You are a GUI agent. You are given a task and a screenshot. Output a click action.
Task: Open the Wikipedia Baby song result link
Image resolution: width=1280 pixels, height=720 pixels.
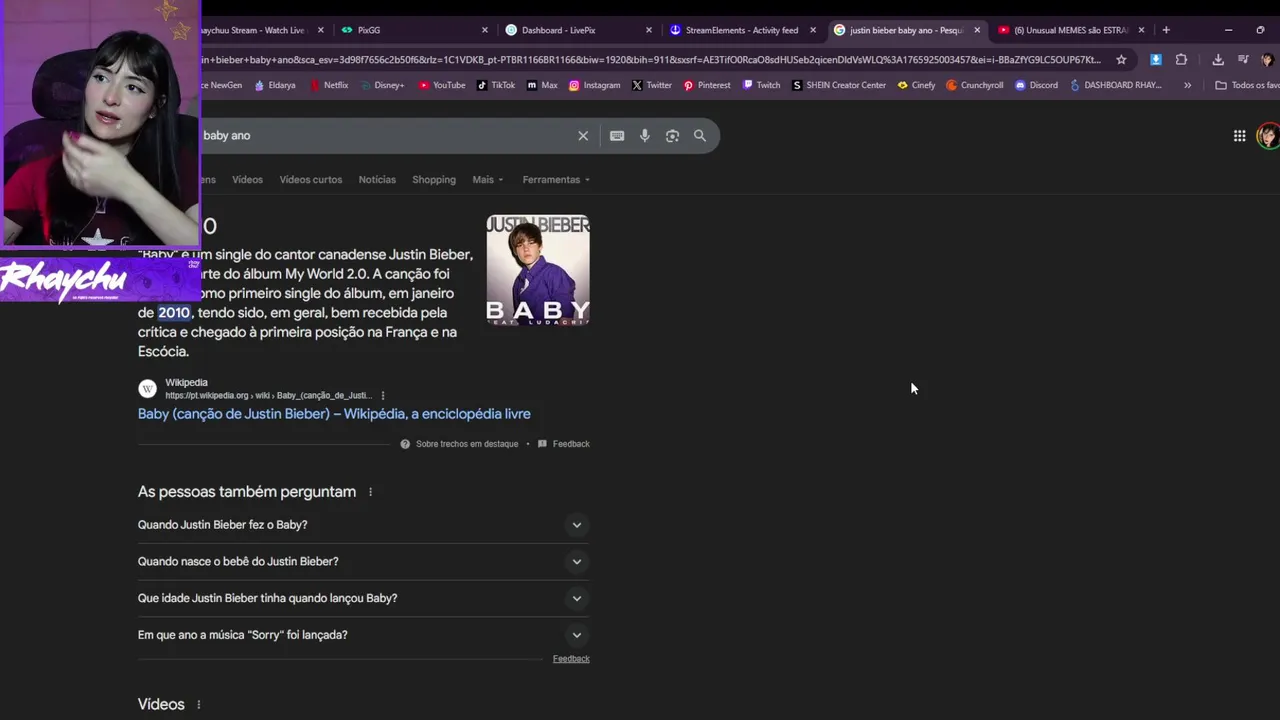[334, 414]
